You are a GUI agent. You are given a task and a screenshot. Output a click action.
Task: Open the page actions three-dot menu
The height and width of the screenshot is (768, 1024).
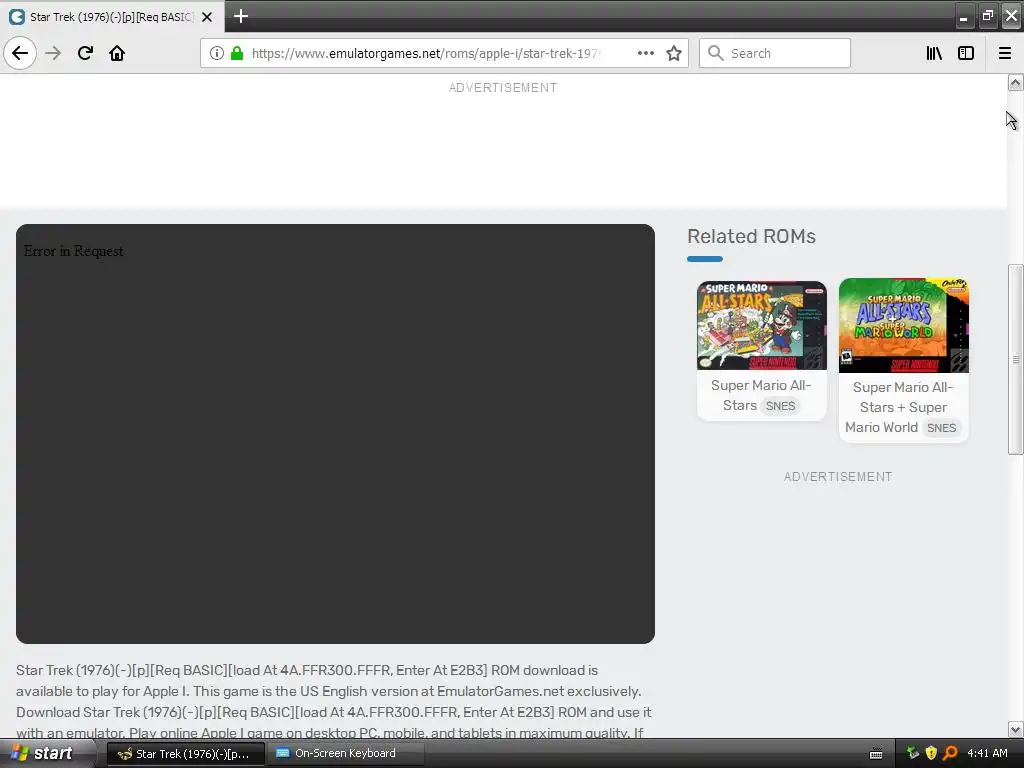[645, 54]
